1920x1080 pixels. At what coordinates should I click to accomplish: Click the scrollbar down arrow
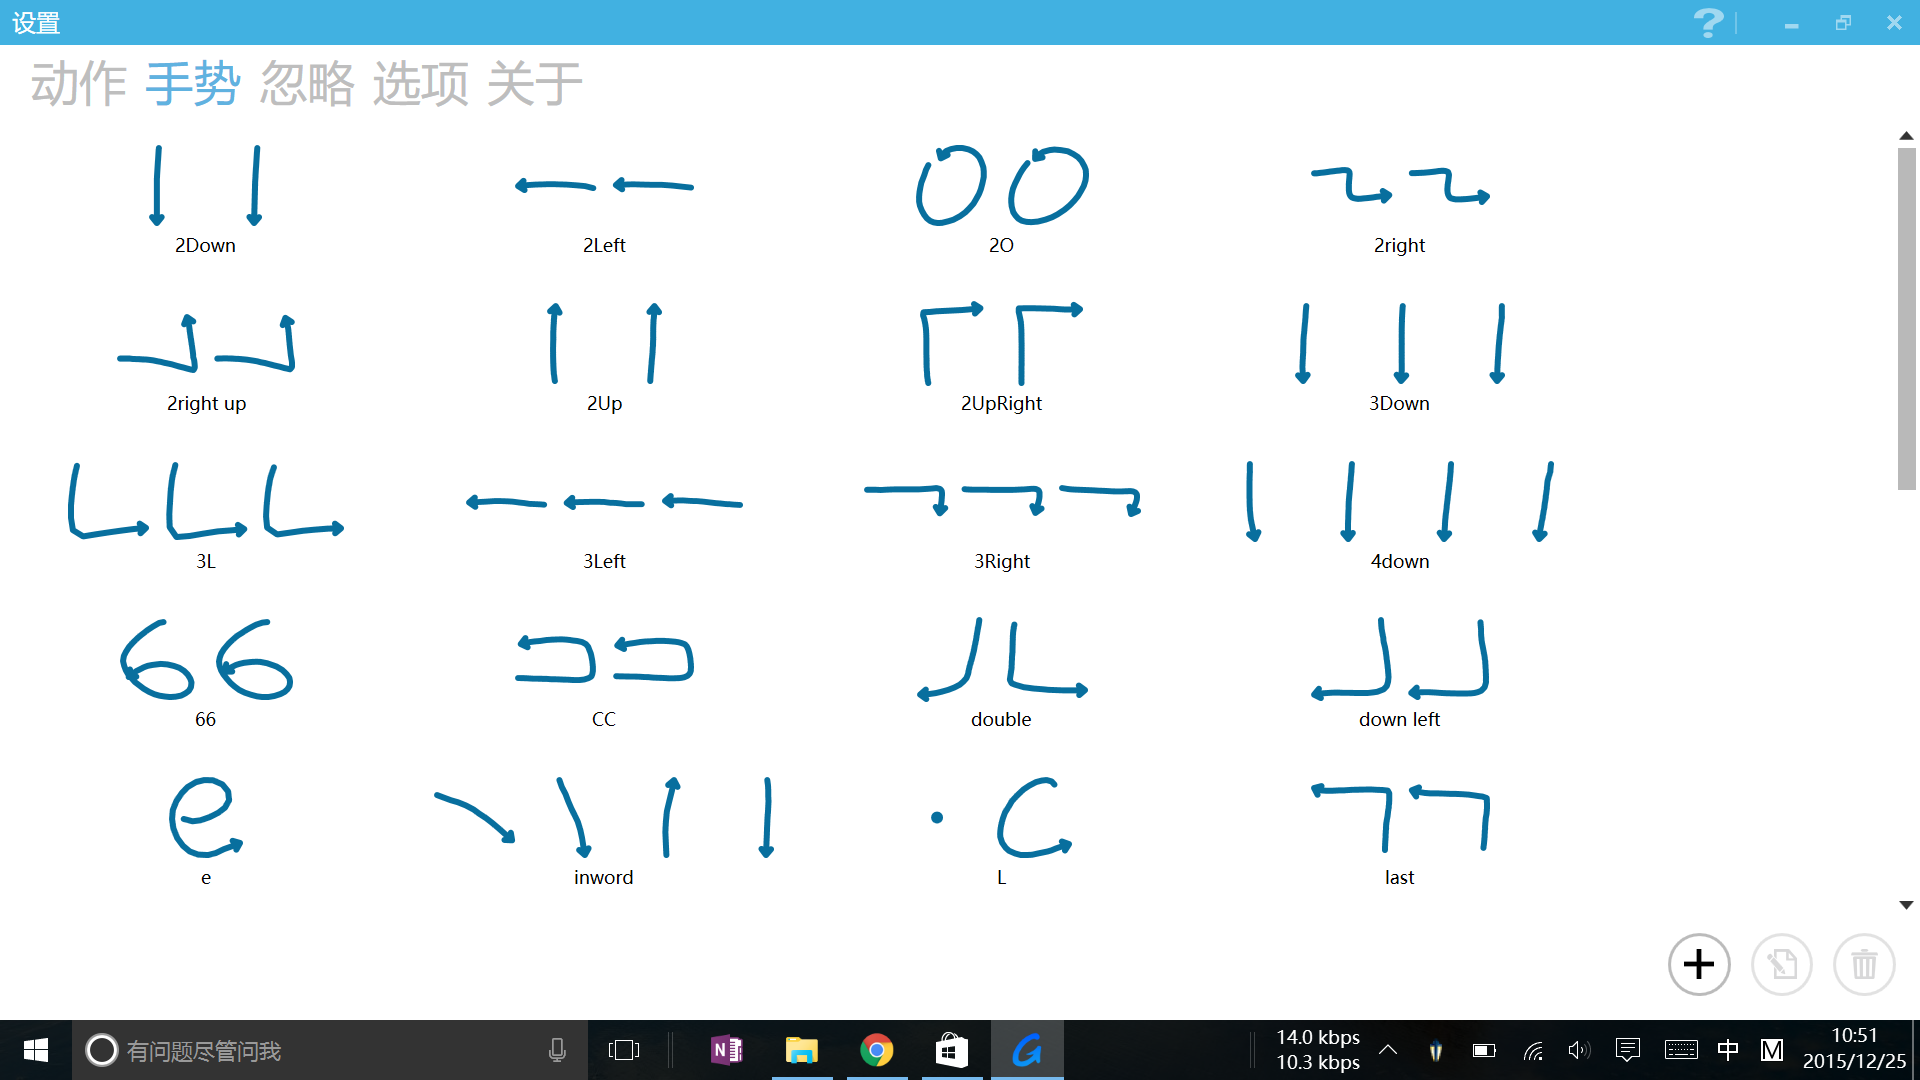click(x=1906, y=903)
